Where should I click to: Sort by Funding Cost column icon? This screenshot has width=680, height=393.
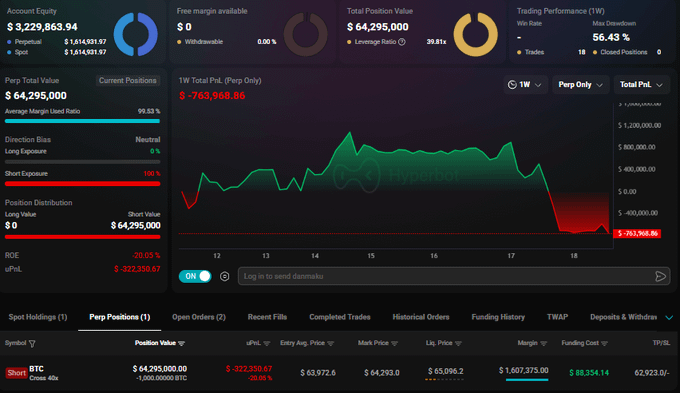click(605, 343)
